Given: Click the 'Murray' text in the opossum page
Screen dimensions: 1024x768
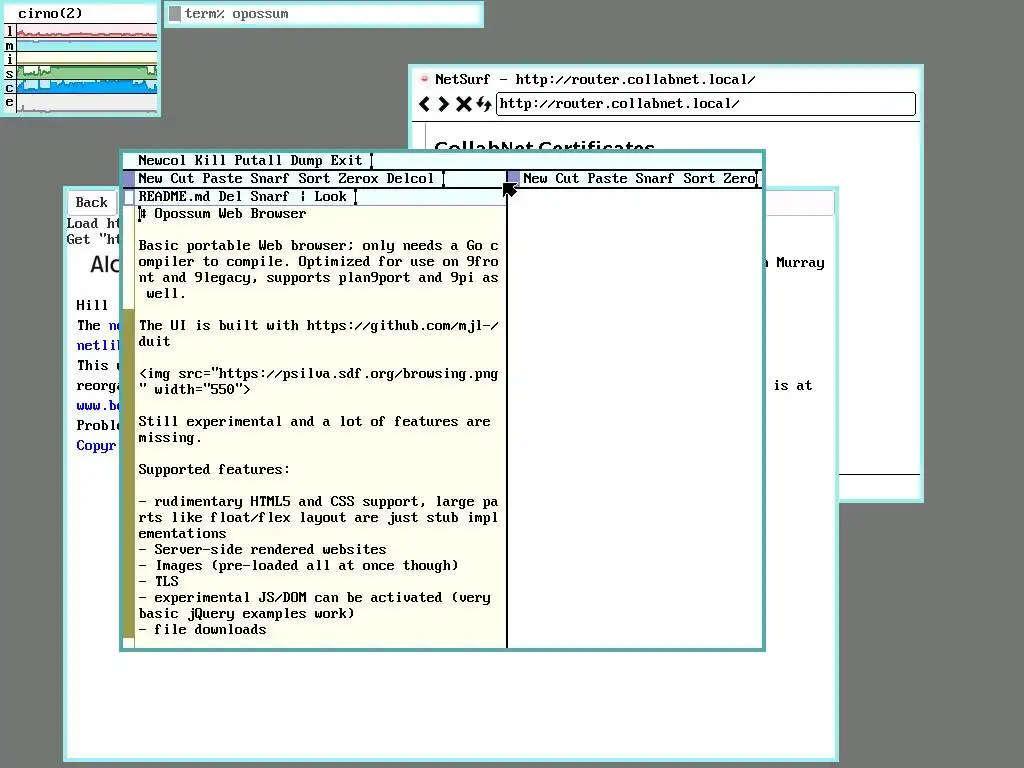Looking at the screenshot, I should pos(800,263).
